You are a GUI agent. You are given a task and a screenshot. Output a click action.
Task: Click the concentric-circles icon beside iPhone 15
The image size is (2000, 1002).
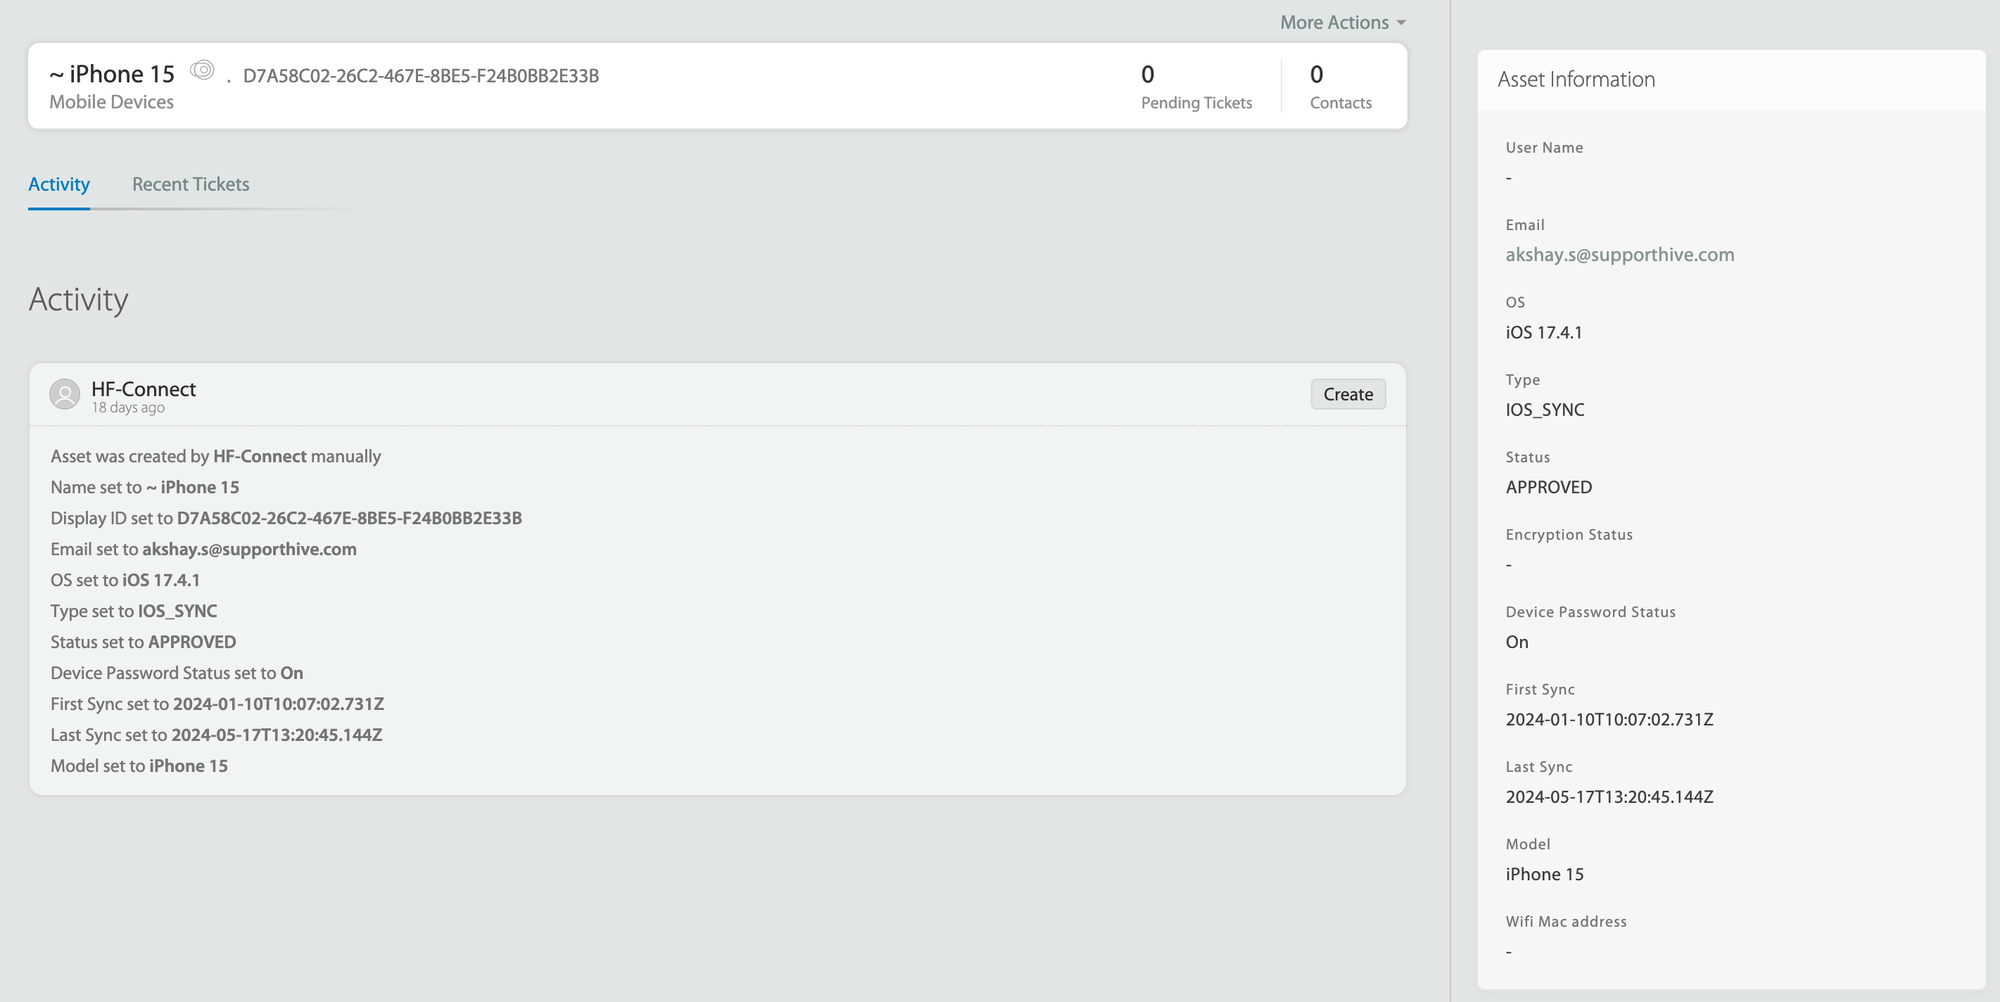coord(202,70)
